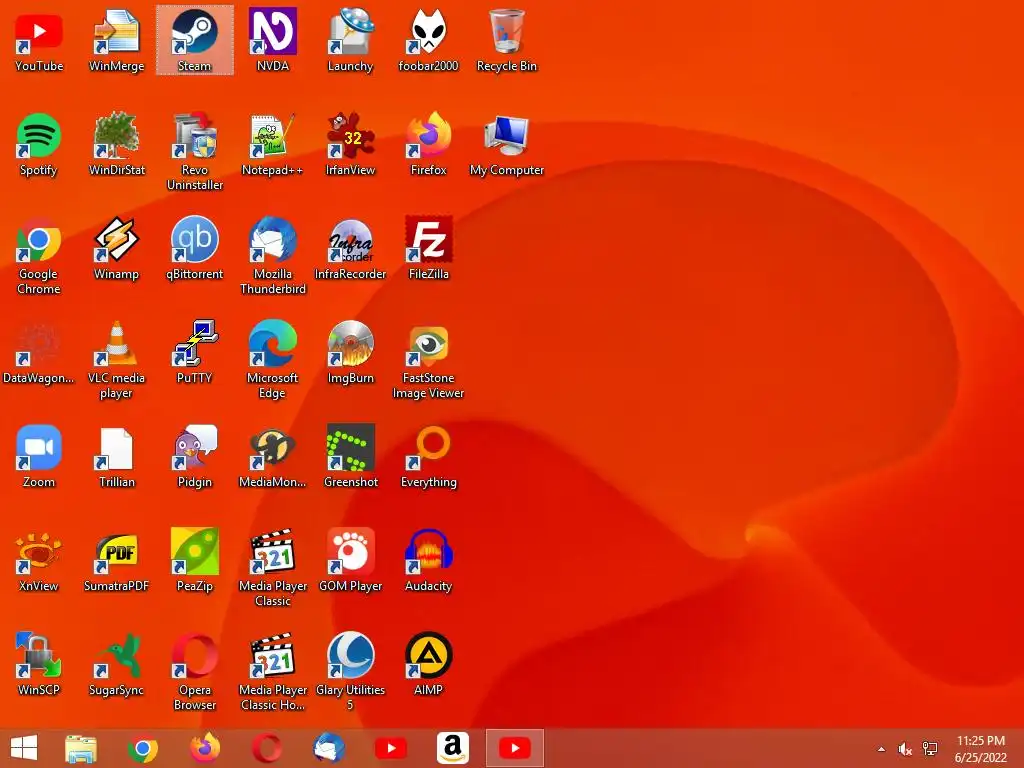Show hidden system tray icons

tap(882, 749)
